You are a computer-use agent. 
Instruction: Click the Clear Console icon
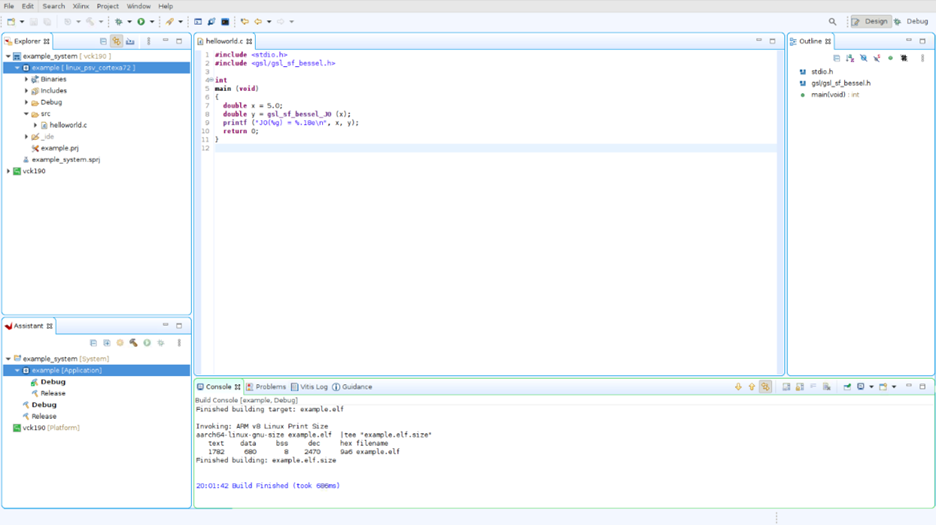click(x=827, y=387)
